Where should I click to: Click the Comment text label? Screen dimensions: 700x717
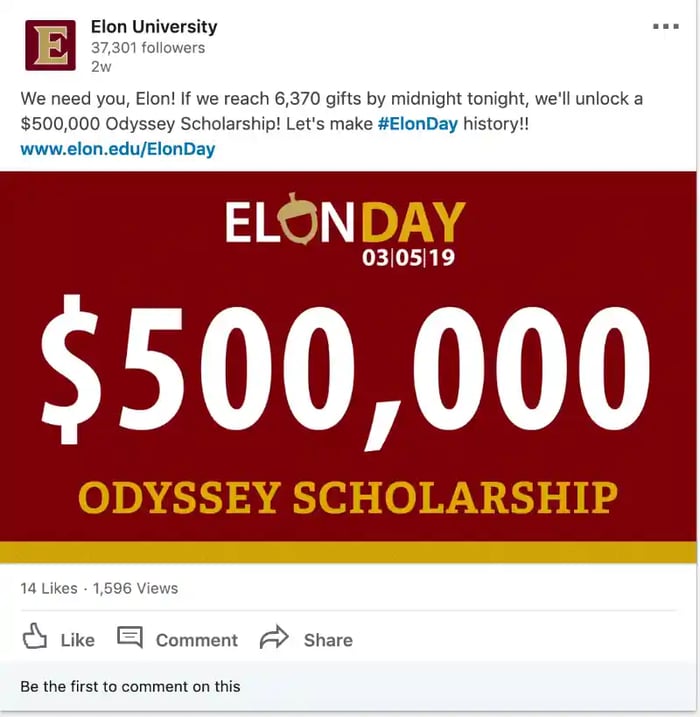pyautogui.click(x=196, y=640)
